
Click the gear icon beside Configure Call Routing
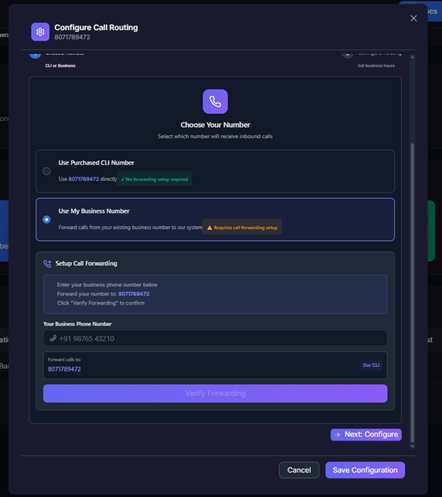pos(40,32)
